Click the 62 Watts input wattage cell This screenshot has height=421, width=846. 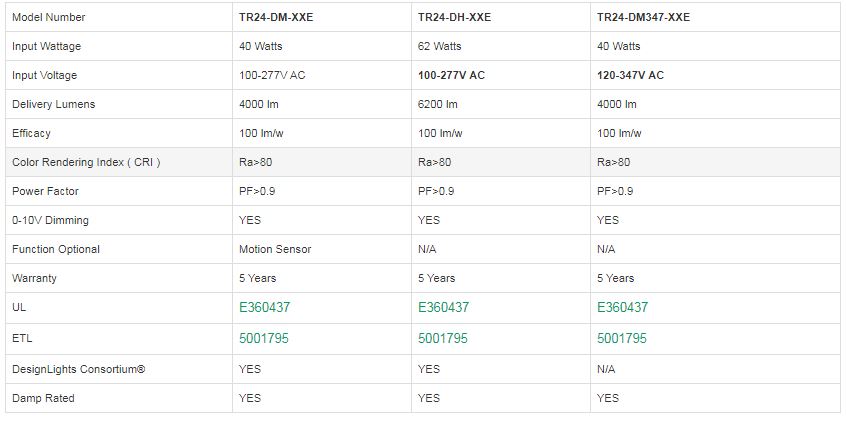[x=439, y=46]
